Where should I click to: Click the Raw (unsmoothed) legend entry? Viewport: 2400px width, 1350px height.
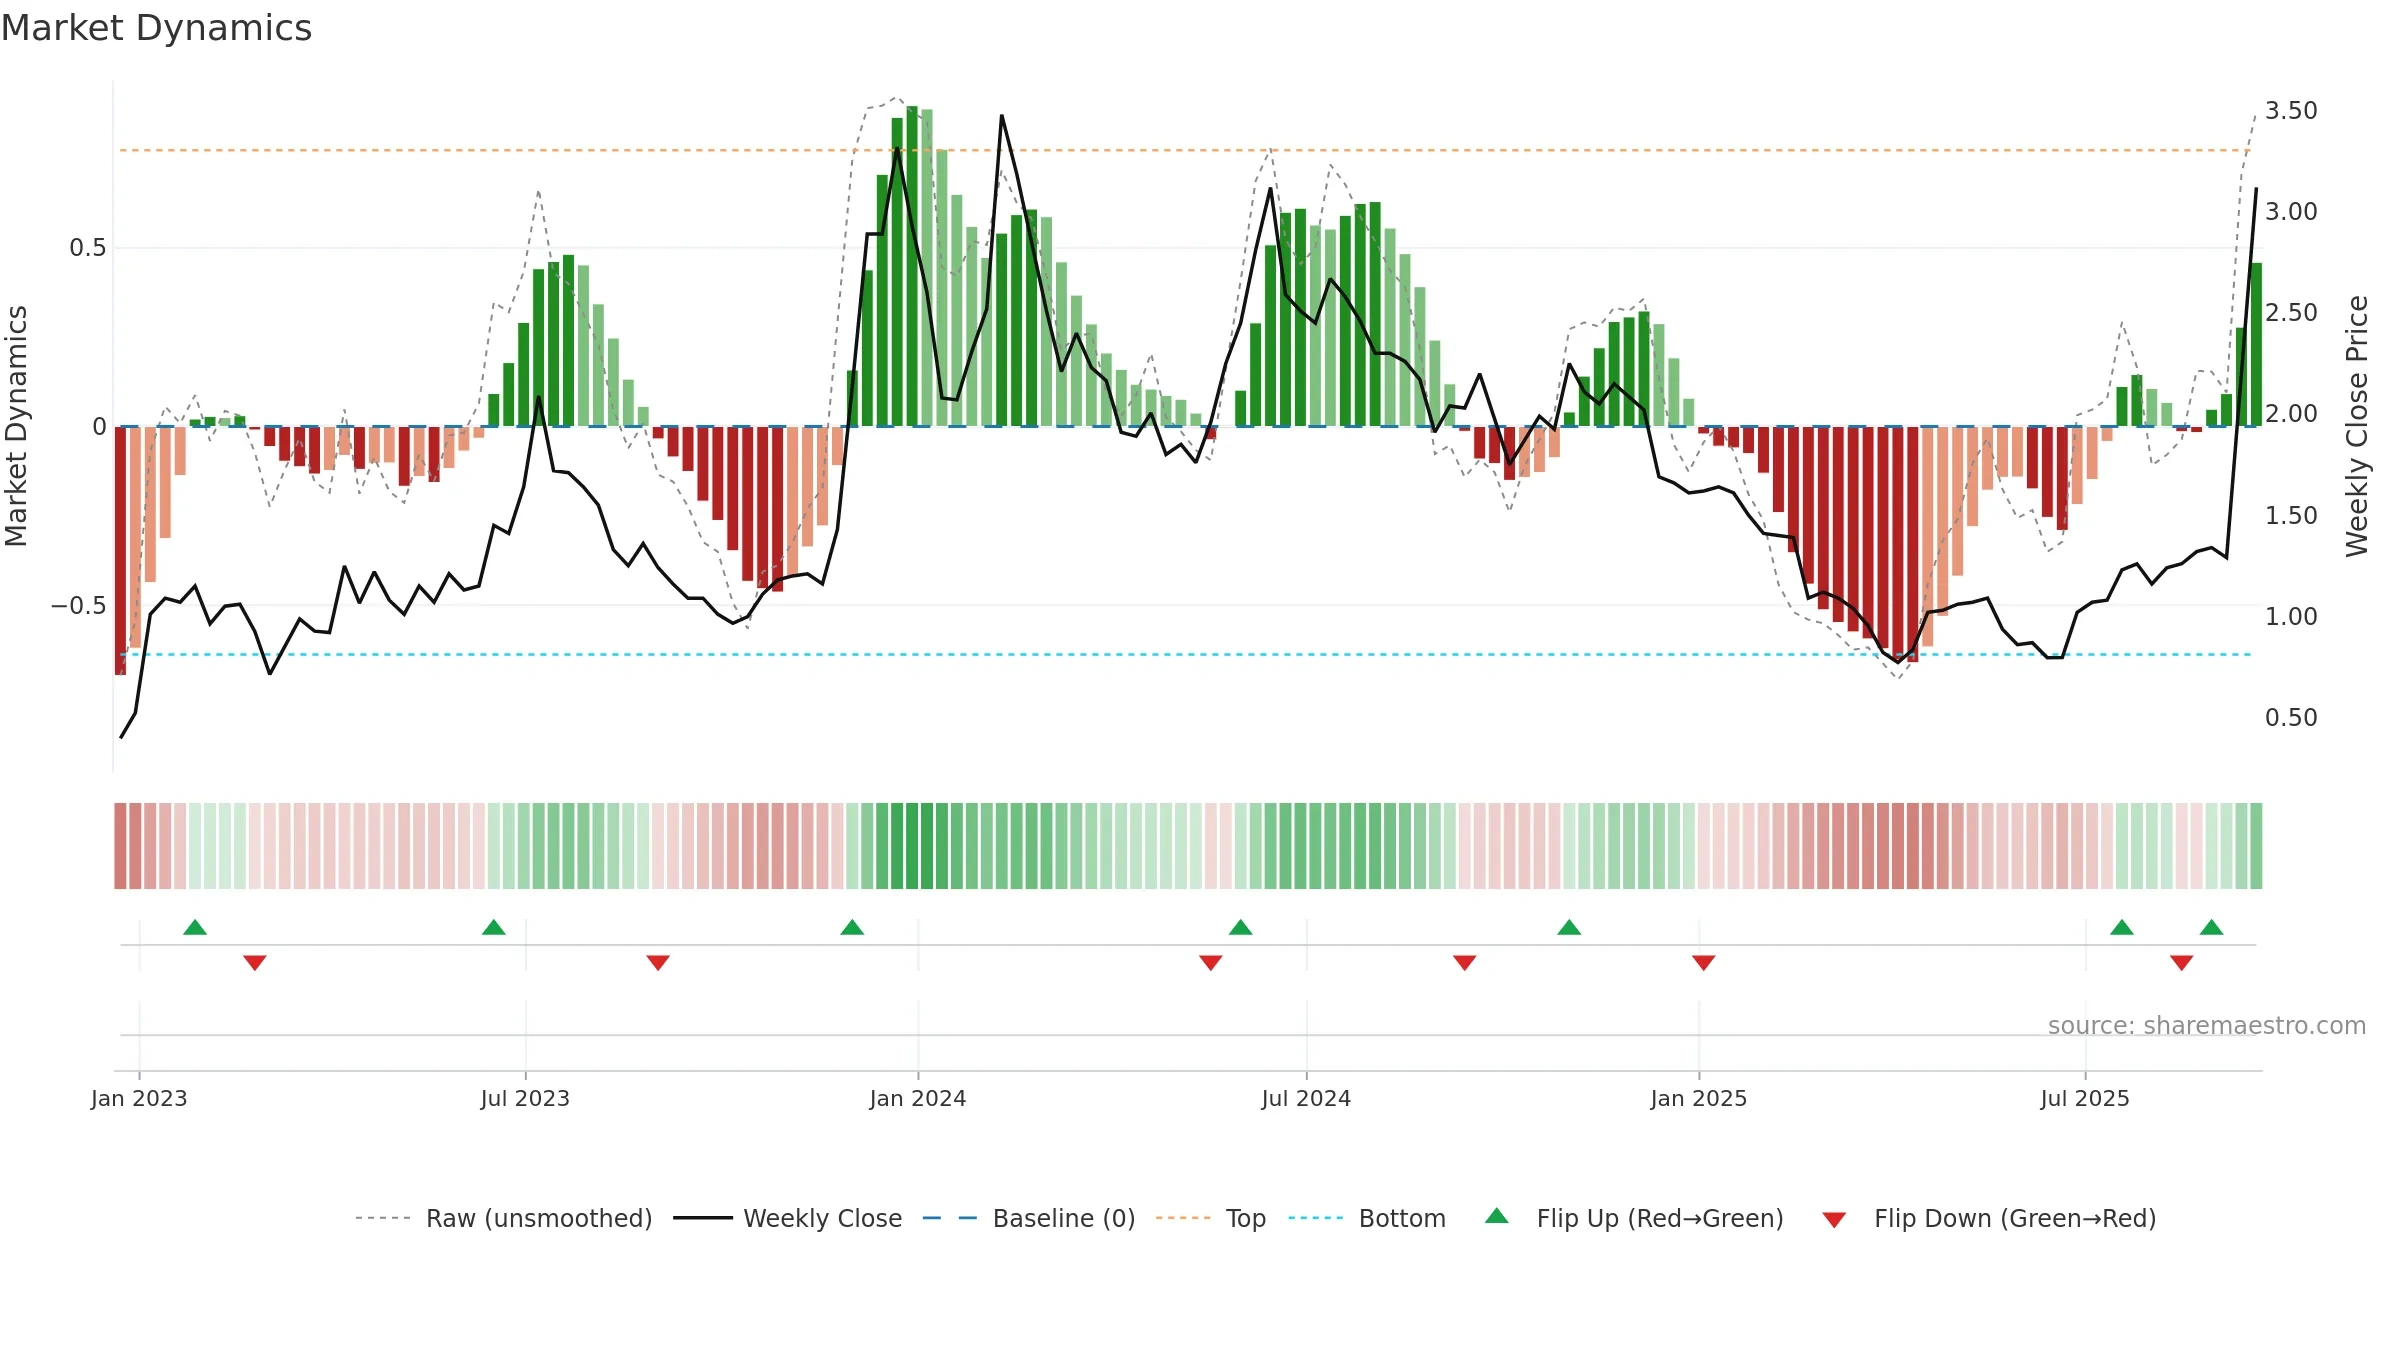tap(503, 1218)
